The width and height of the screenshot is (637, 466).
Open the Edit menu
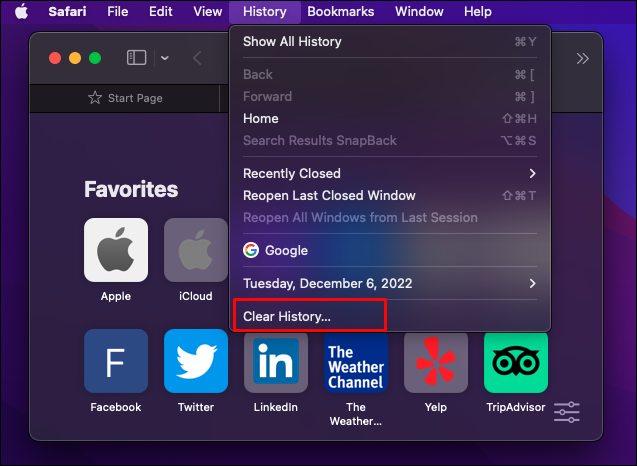click(x=160, y=12)
